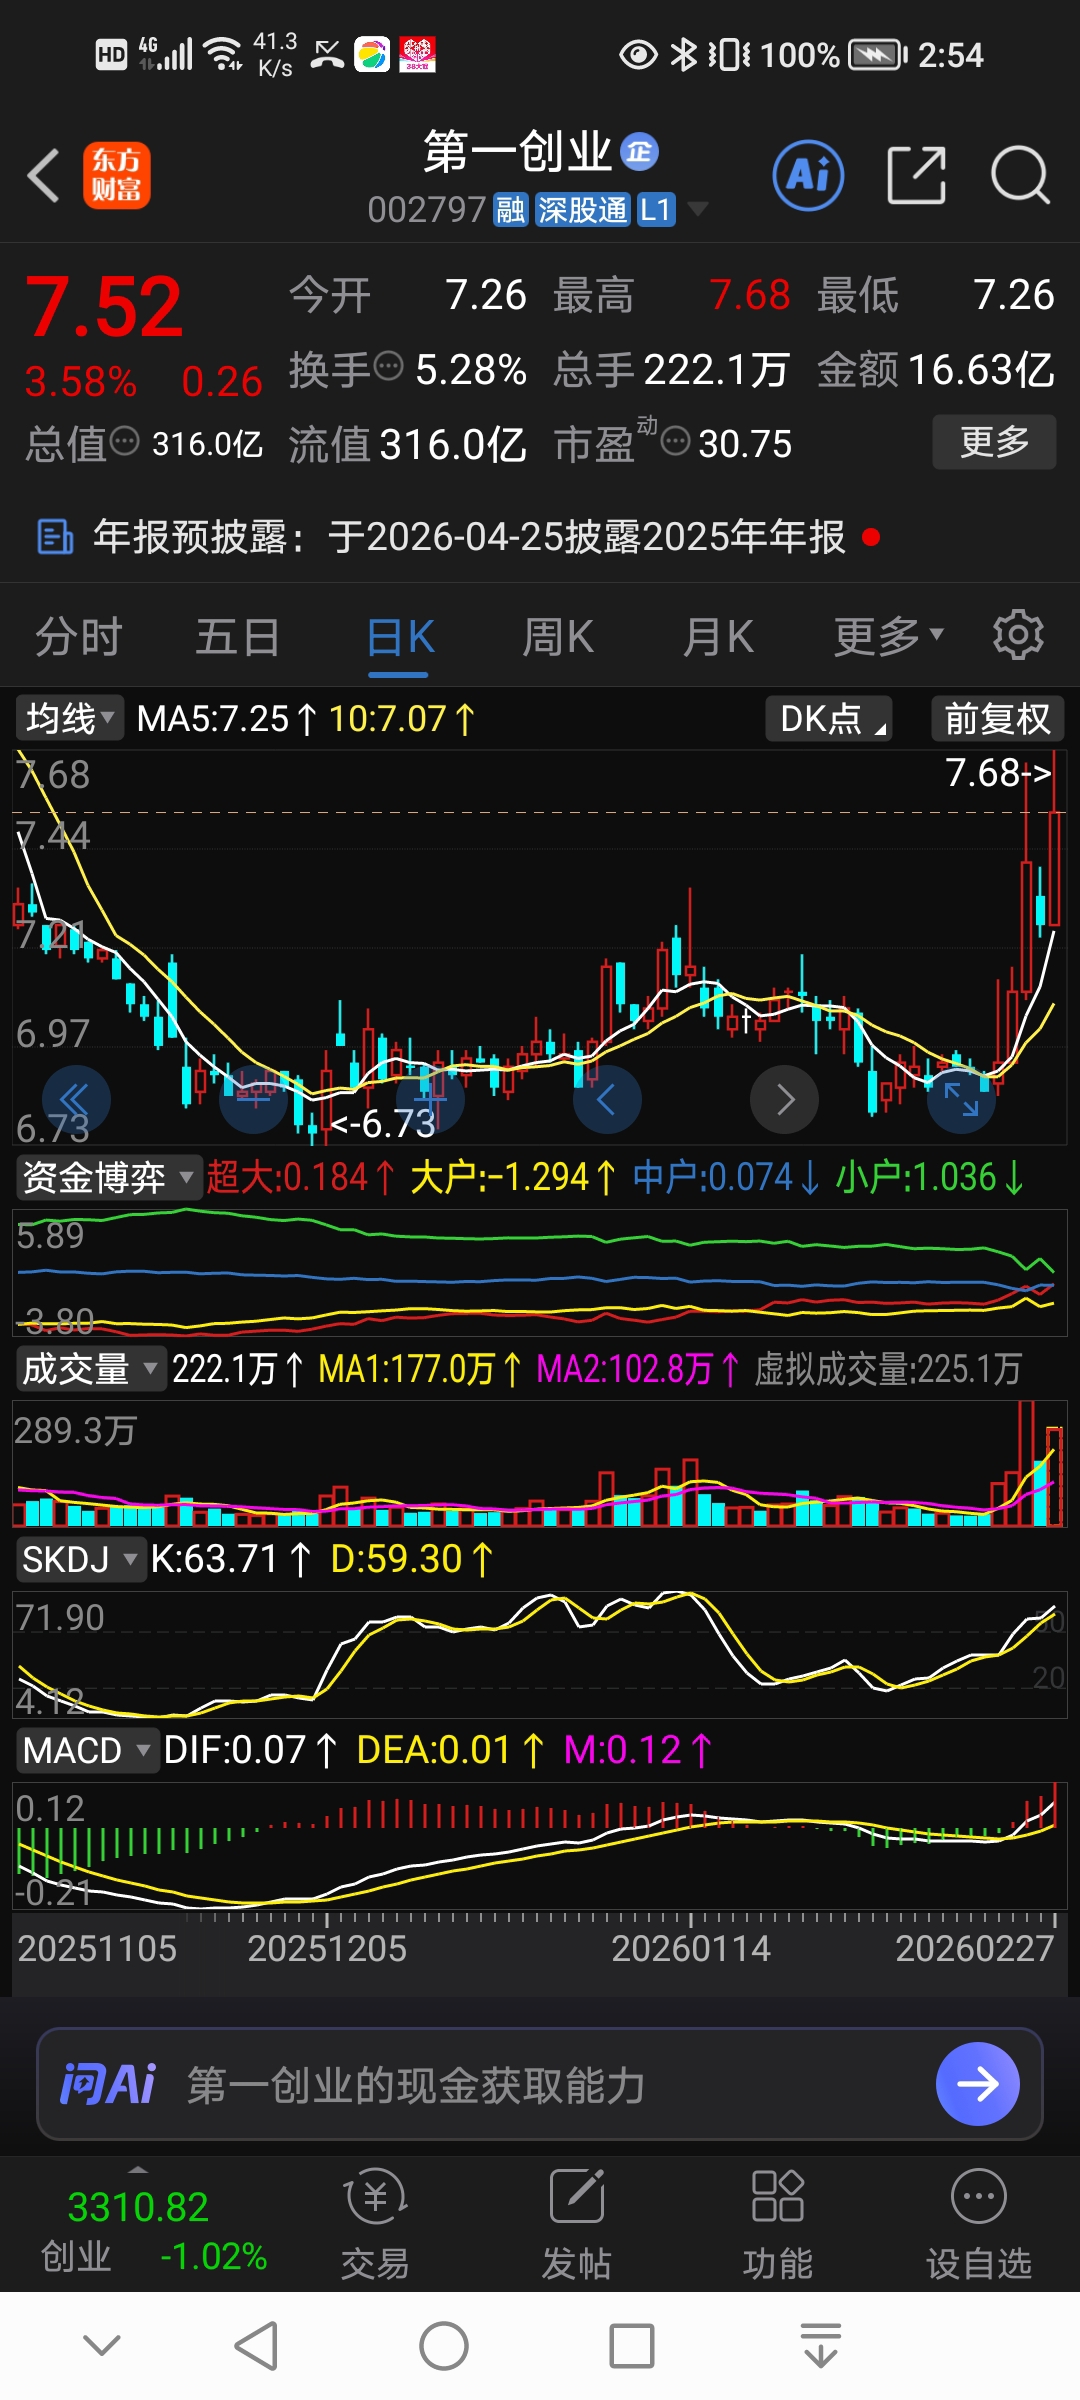Tap 超大:0.184 capital flow value

point(300,1177)
